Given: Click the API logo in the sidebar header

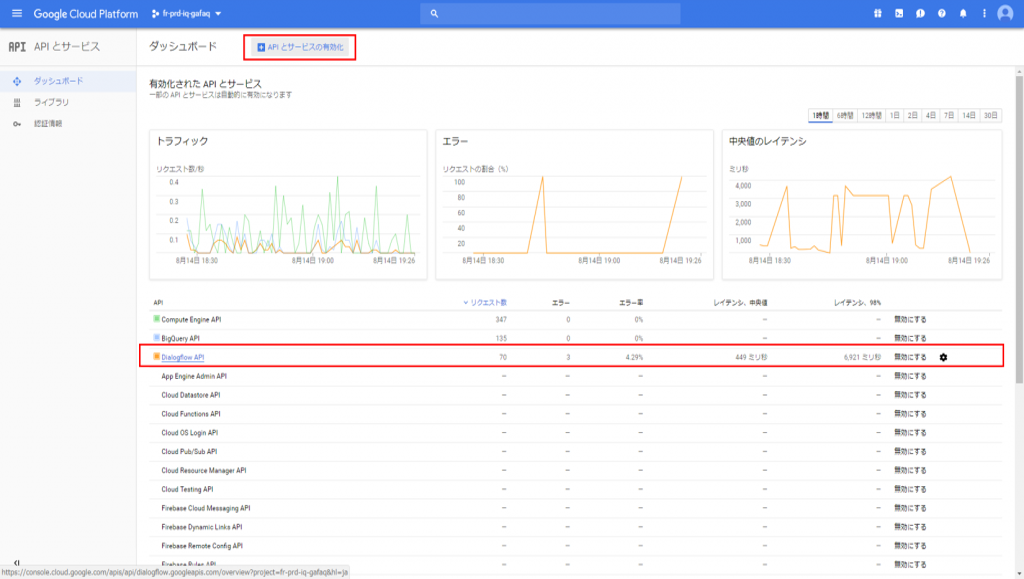Looking at the screenshot, I should pyautogui.click(x=17, y=46).
